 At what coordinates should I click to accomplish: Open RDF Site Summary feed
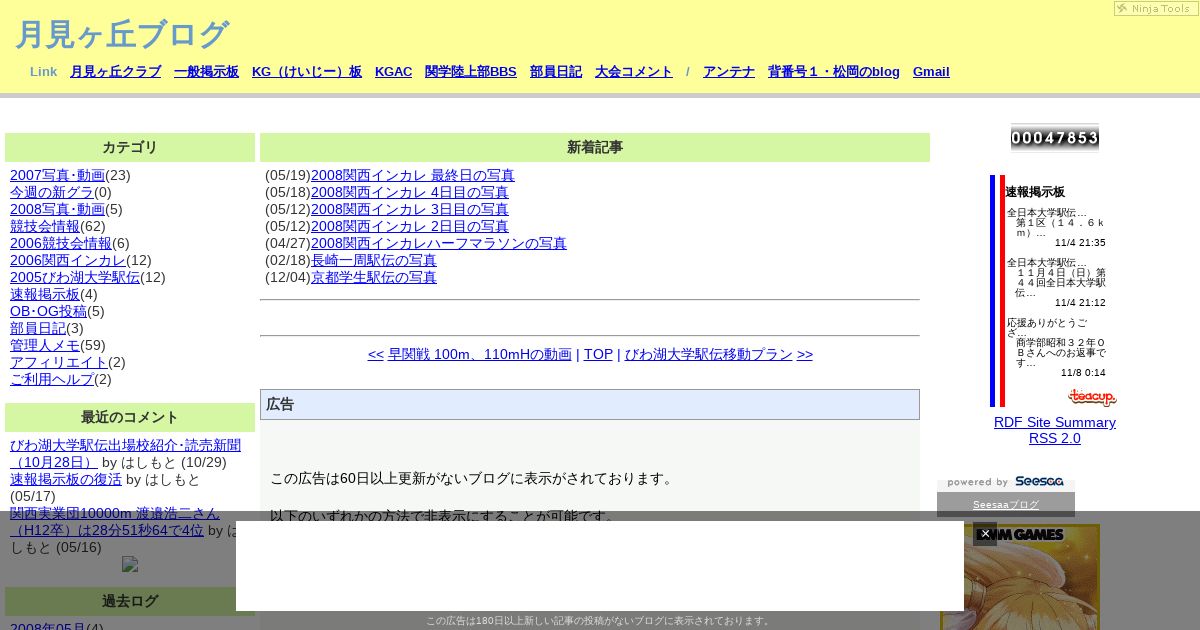point(1055,422)
